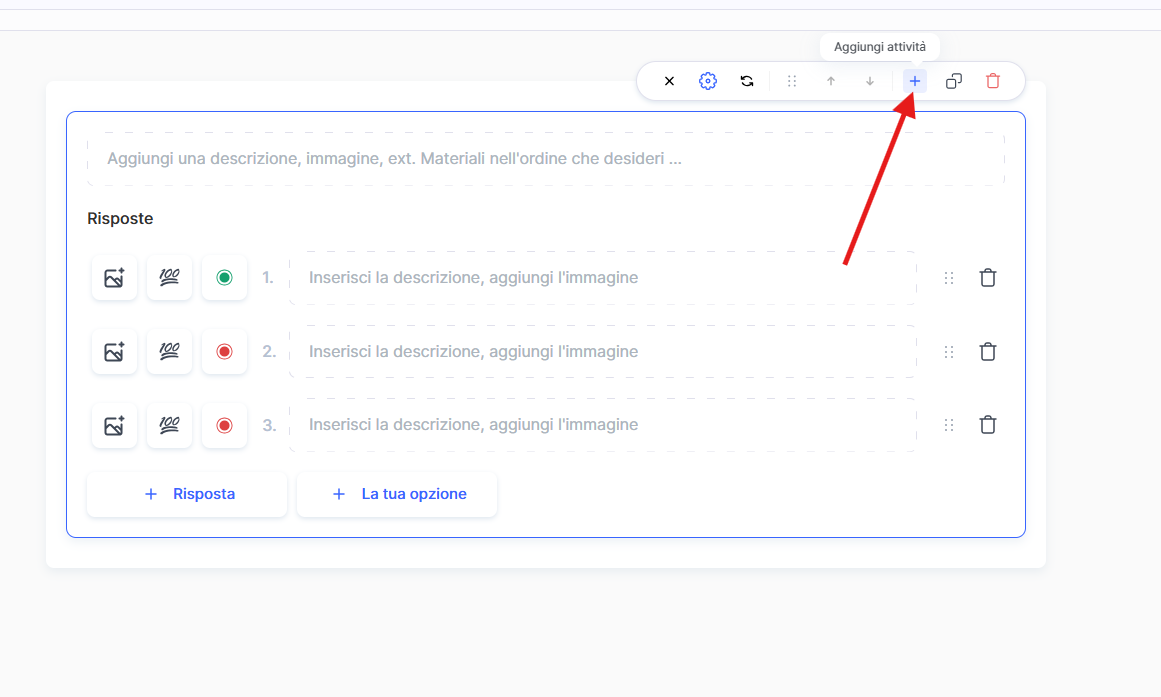Click the Risposta button to add answer
1161x697 pixels.
tap(187, 494)
